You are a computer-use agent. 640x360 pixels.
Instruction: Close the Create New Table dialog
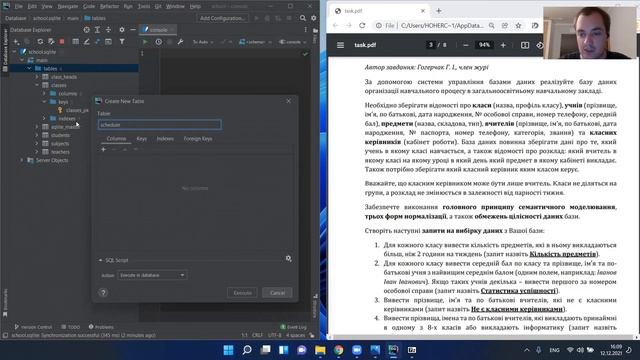(289, 101)
